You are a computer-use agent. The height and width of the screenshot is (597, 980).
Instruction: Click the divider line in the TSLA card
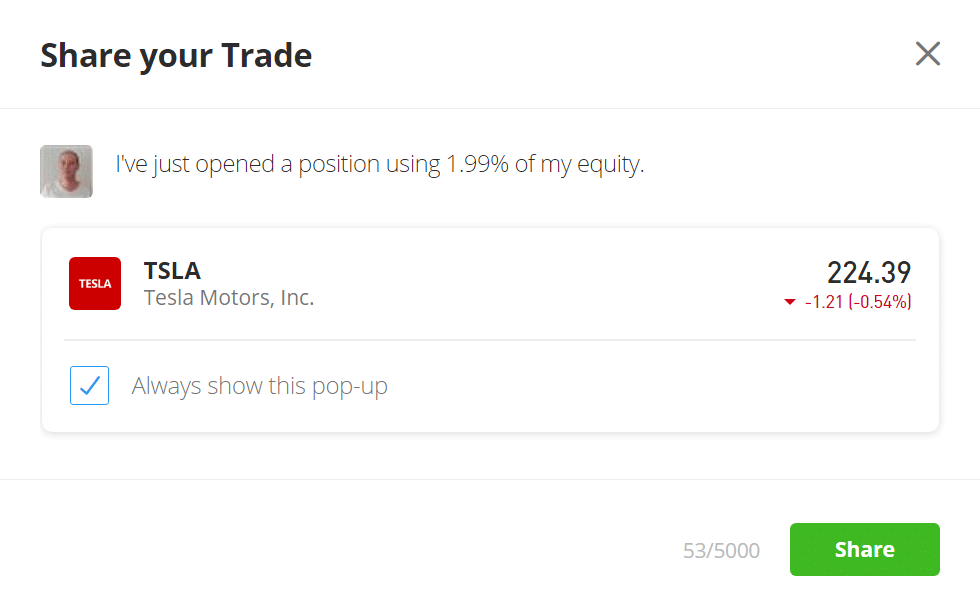tap(490, 340)
